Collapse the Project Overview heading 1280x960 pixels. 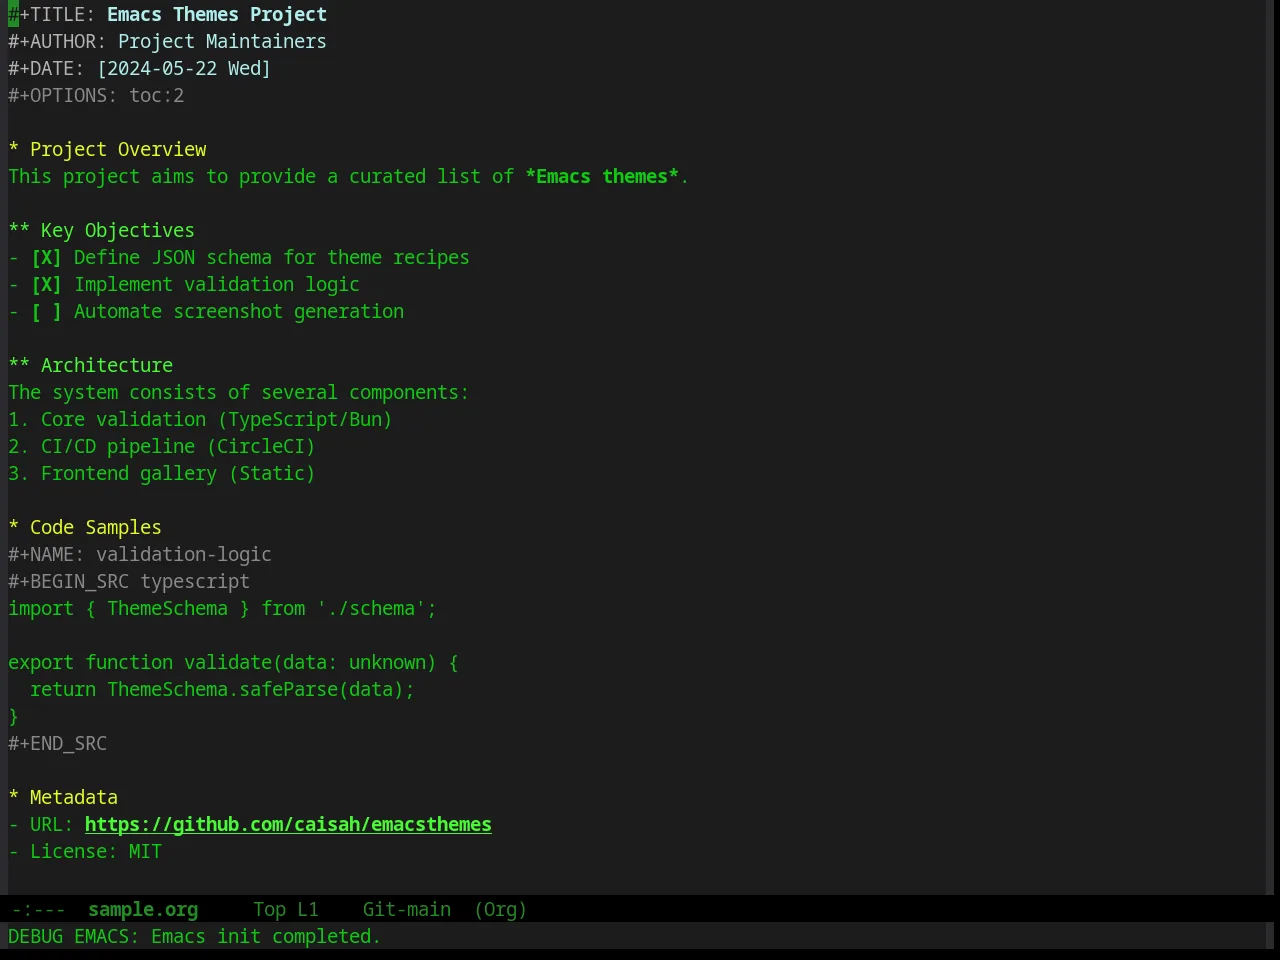point(107,150)
